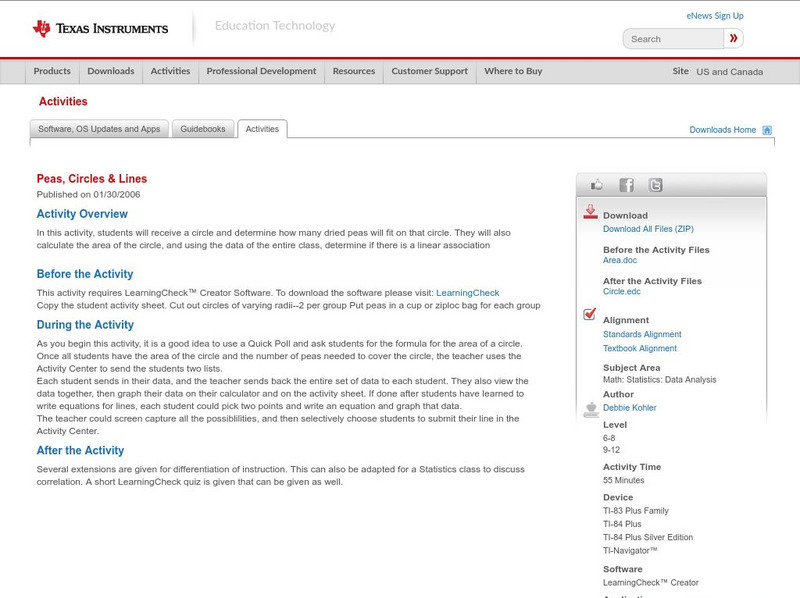Share the activity on Facebook
Viewport: 800px width, 598px height.
[627, 185]
